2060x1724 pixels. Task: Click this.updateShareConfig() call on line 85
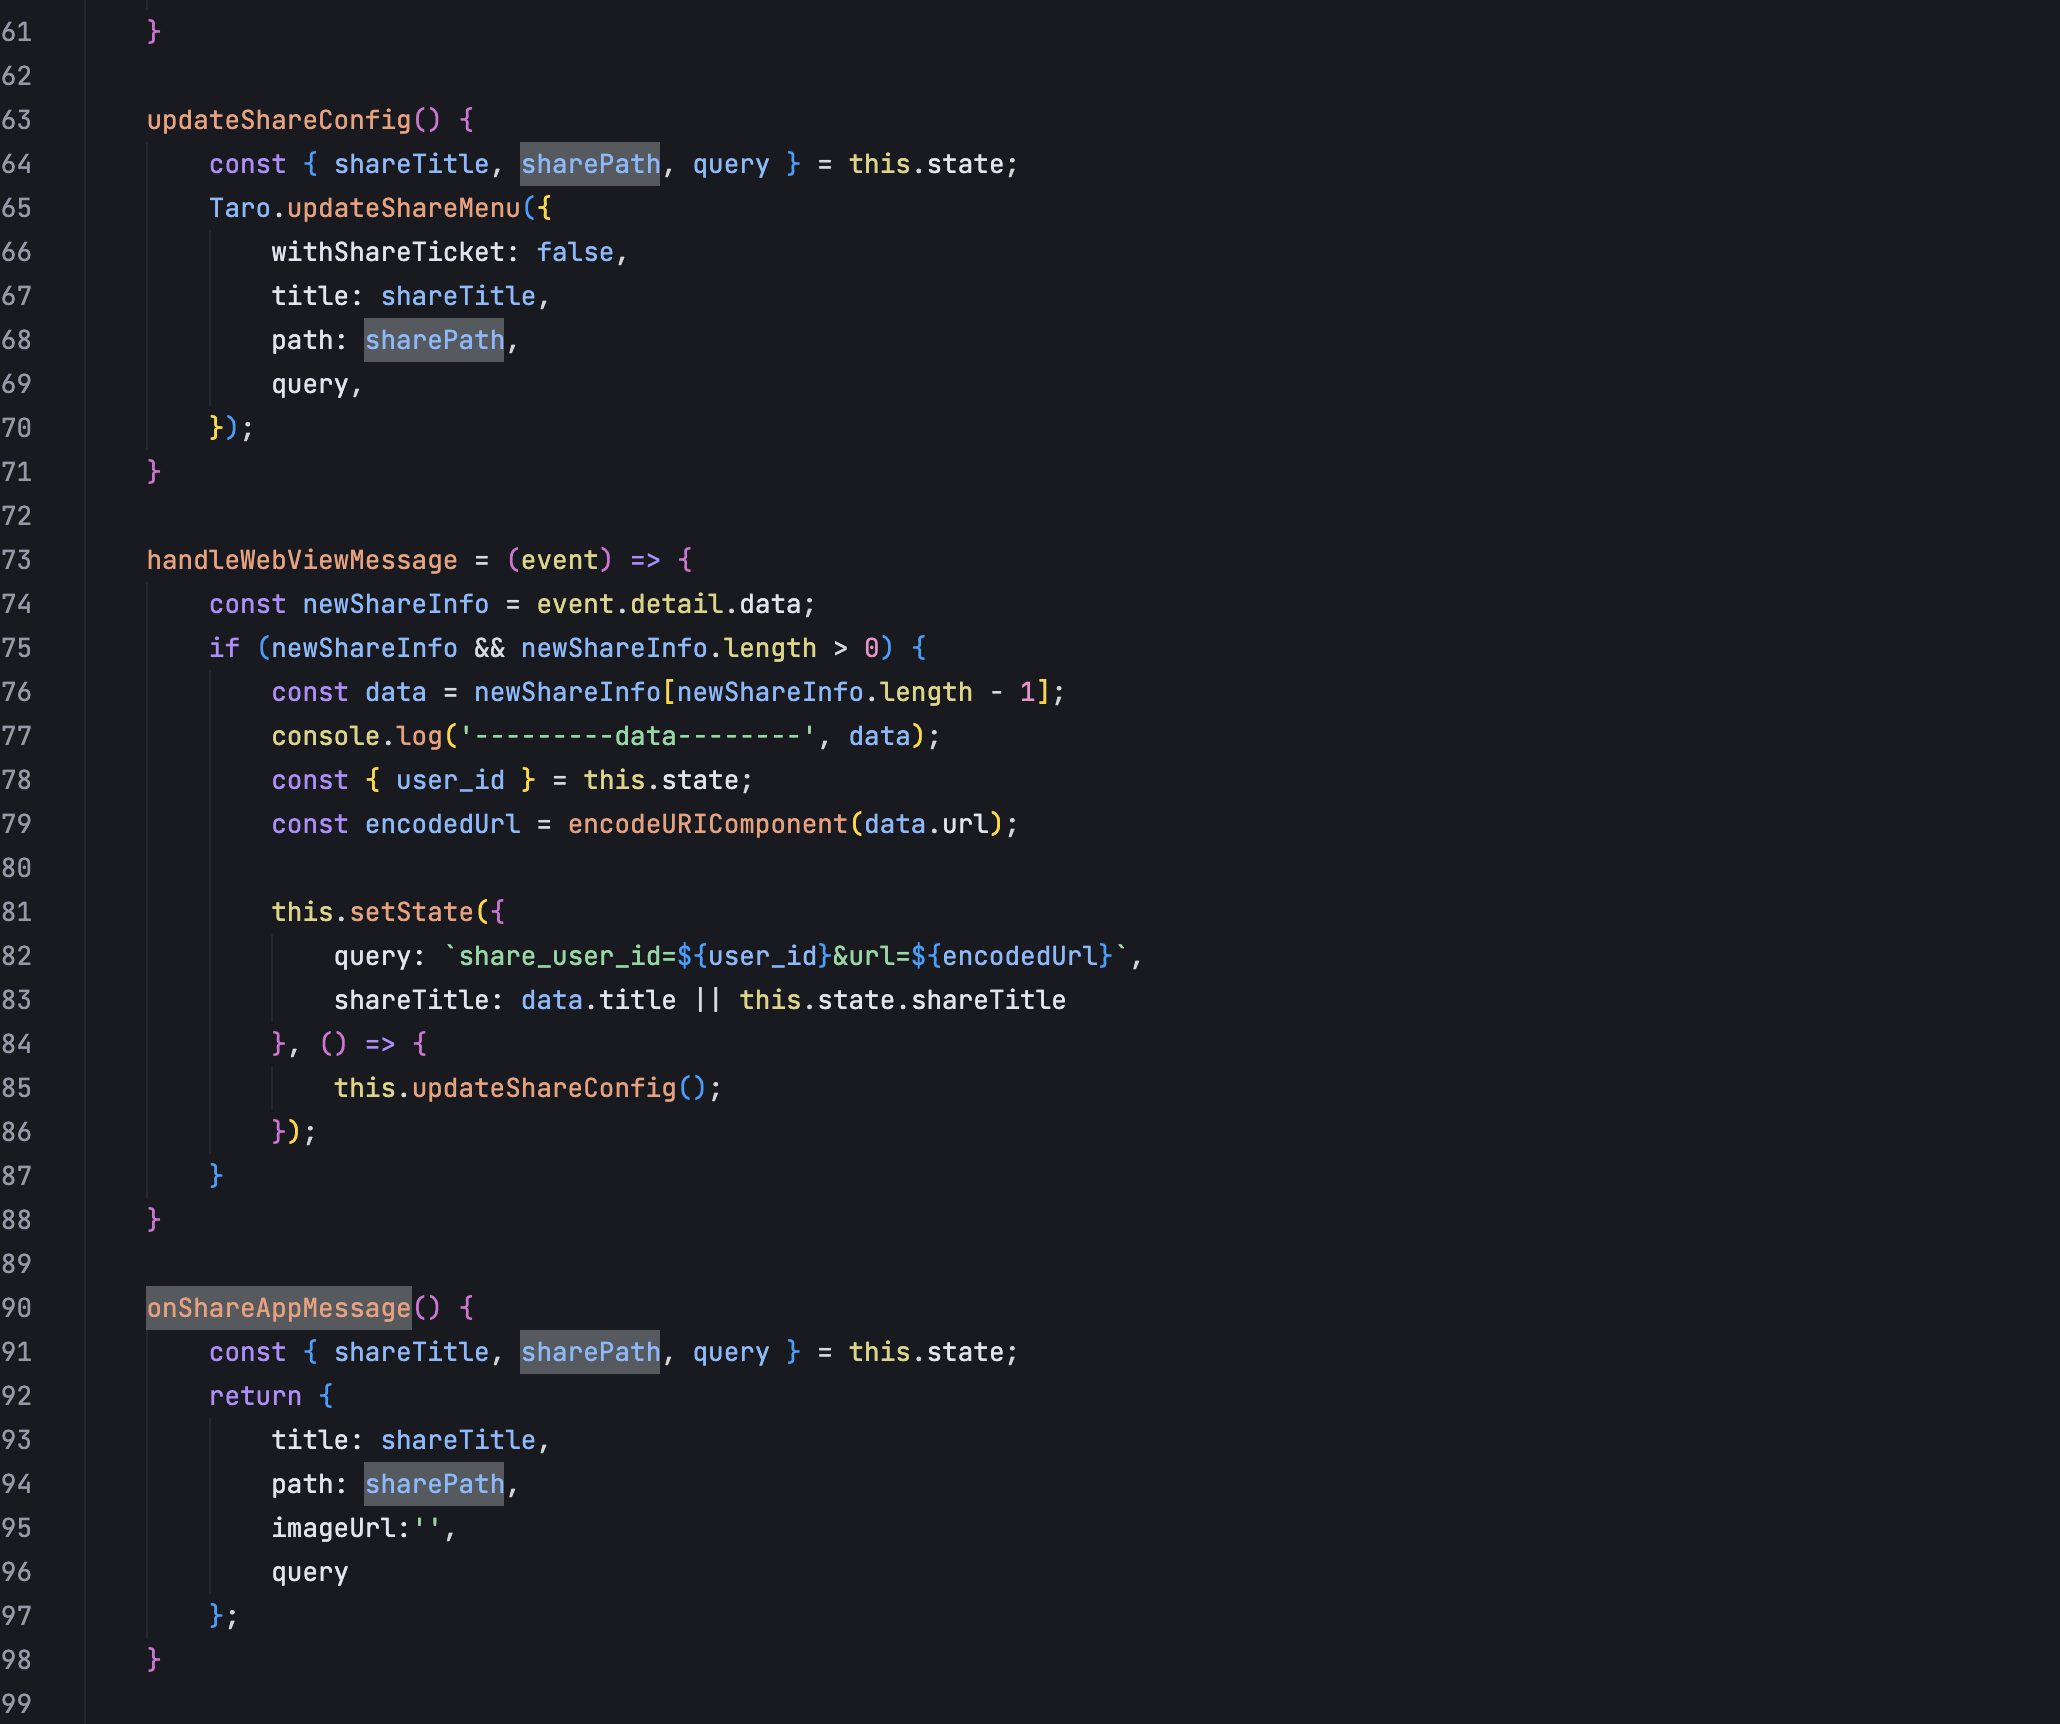(x=521, y=1088)
